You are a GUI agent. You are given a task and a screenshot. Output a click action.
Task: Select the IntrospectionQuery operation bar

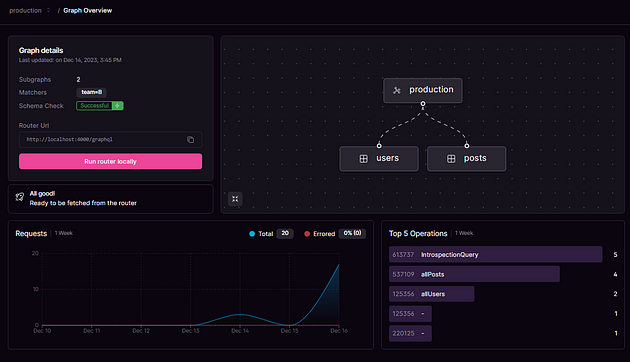[495, 254]
